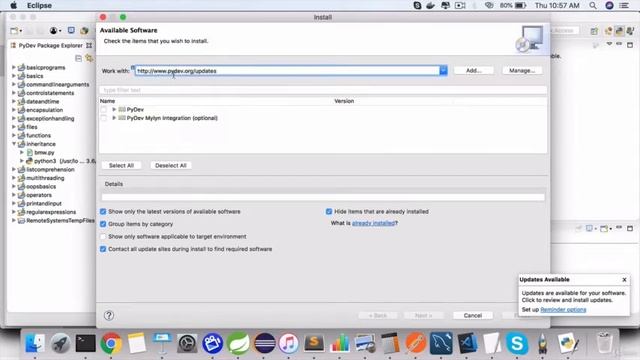Screen dimensions: 640x360
Task: Toggle Show only the latest versions
Action: click(103, 211)
